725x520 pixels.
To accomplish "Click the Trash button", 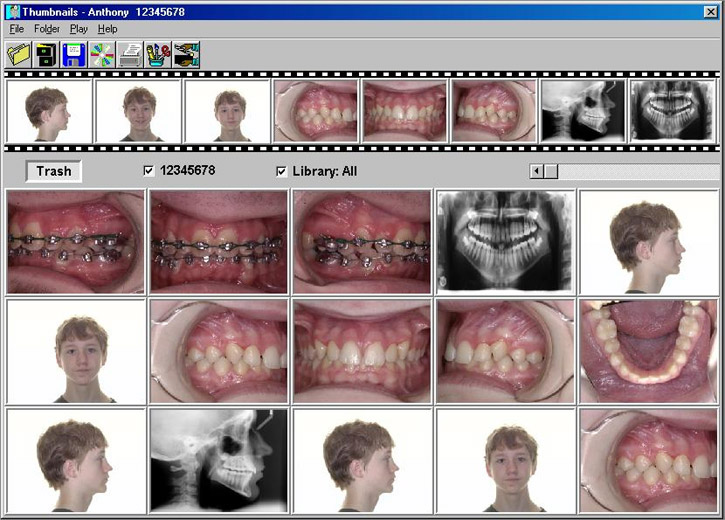I will click(54, 171).
